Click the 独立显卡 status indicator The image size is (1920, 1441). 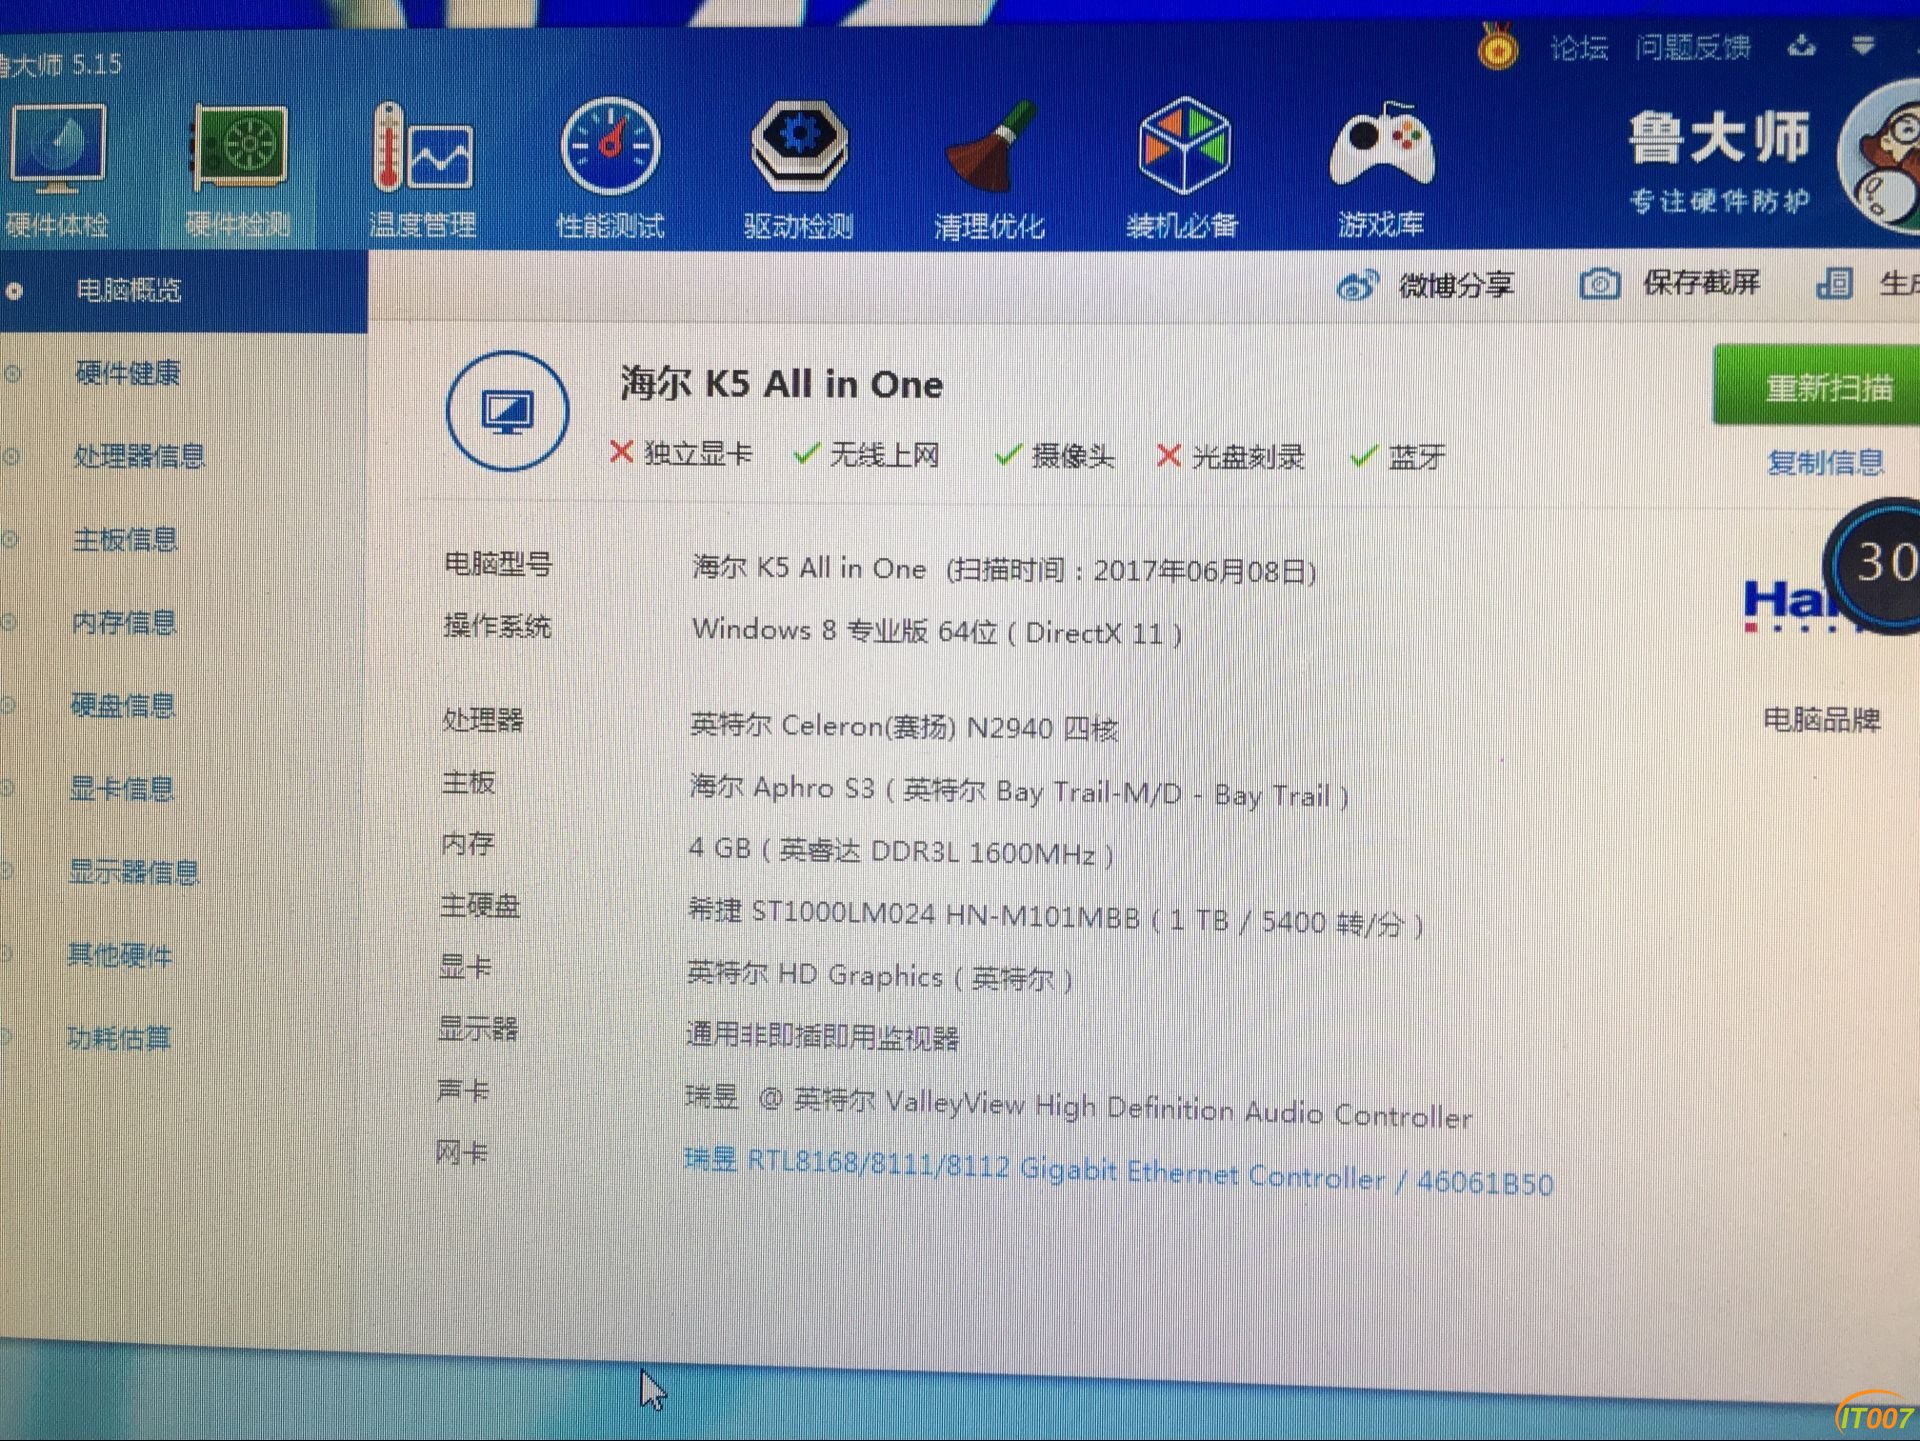pos(681,453)
